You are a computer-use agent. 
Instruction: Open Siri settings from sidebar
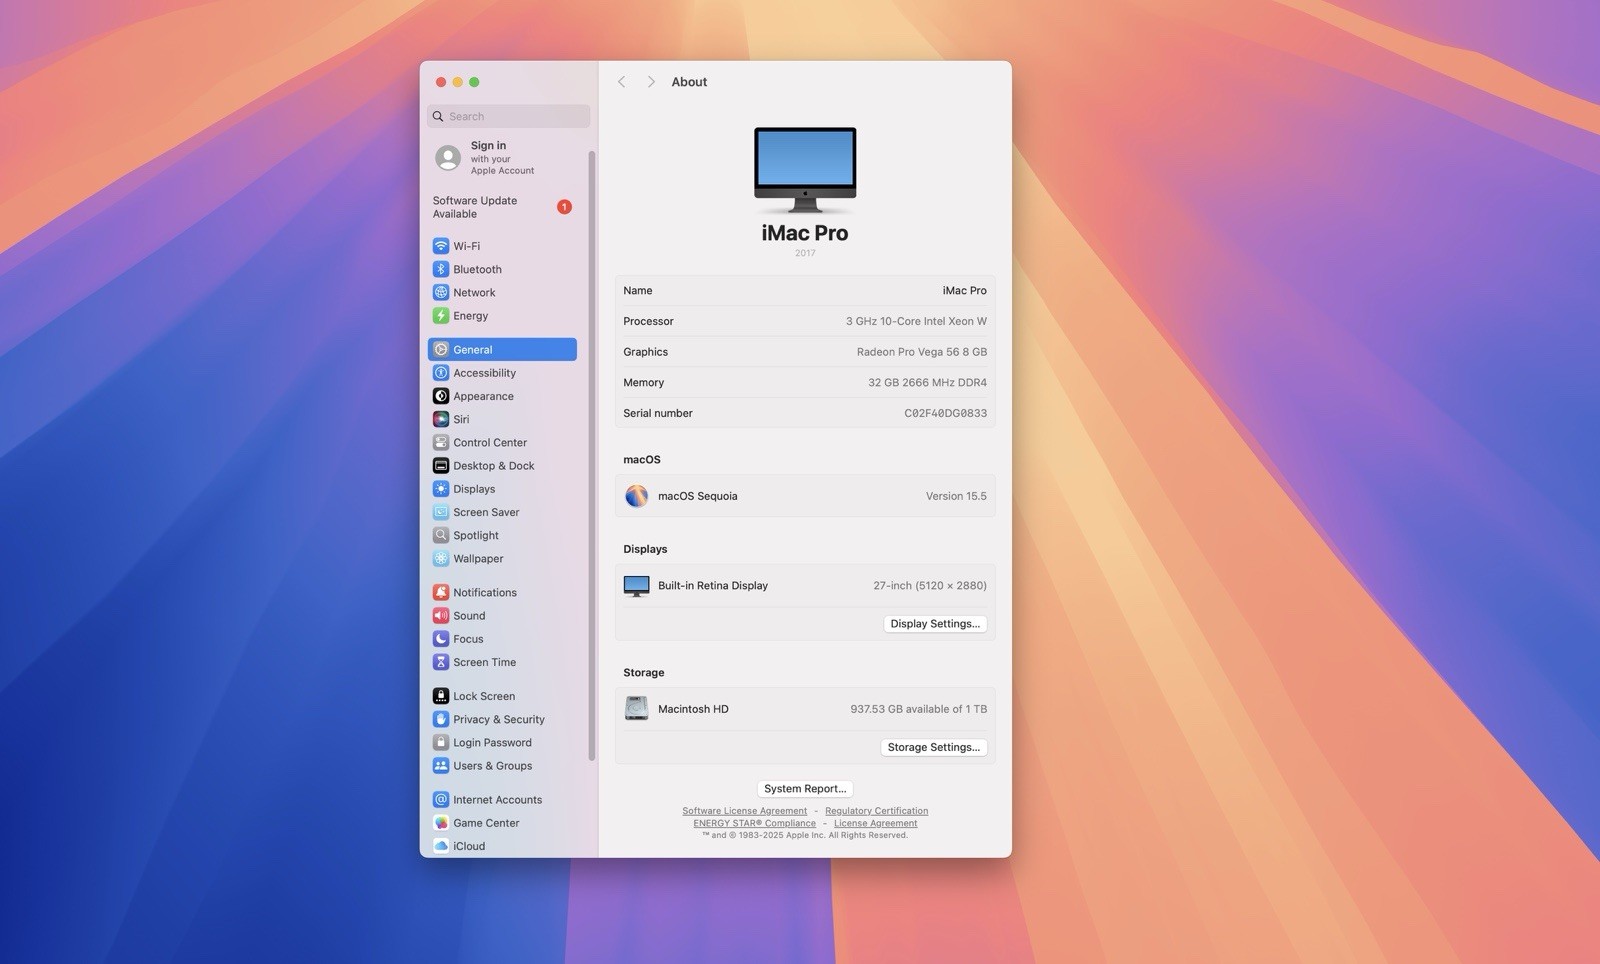tap(460, 419)
